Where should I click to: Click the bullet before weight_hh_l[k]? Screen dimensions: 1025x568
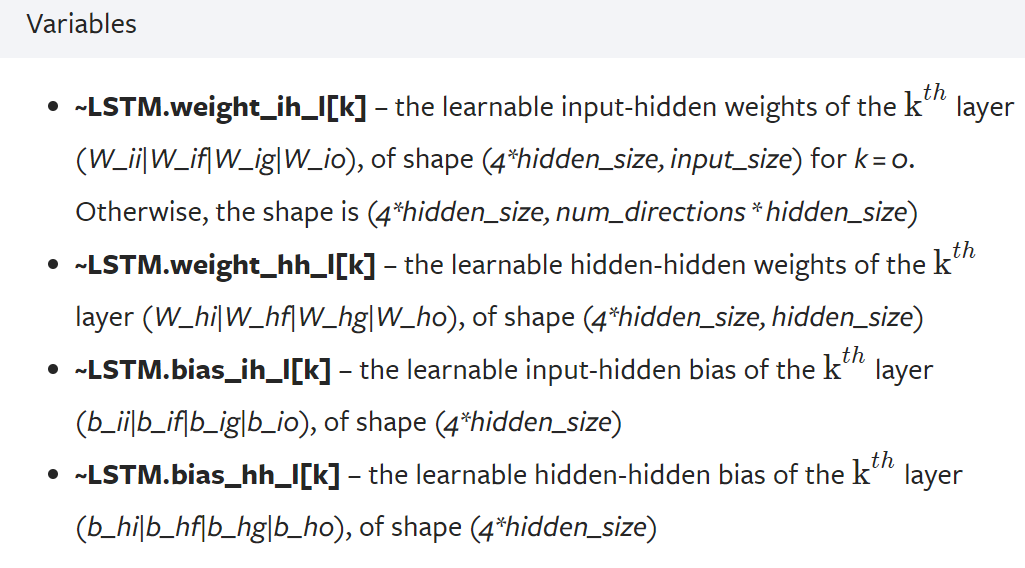point(53,265)
